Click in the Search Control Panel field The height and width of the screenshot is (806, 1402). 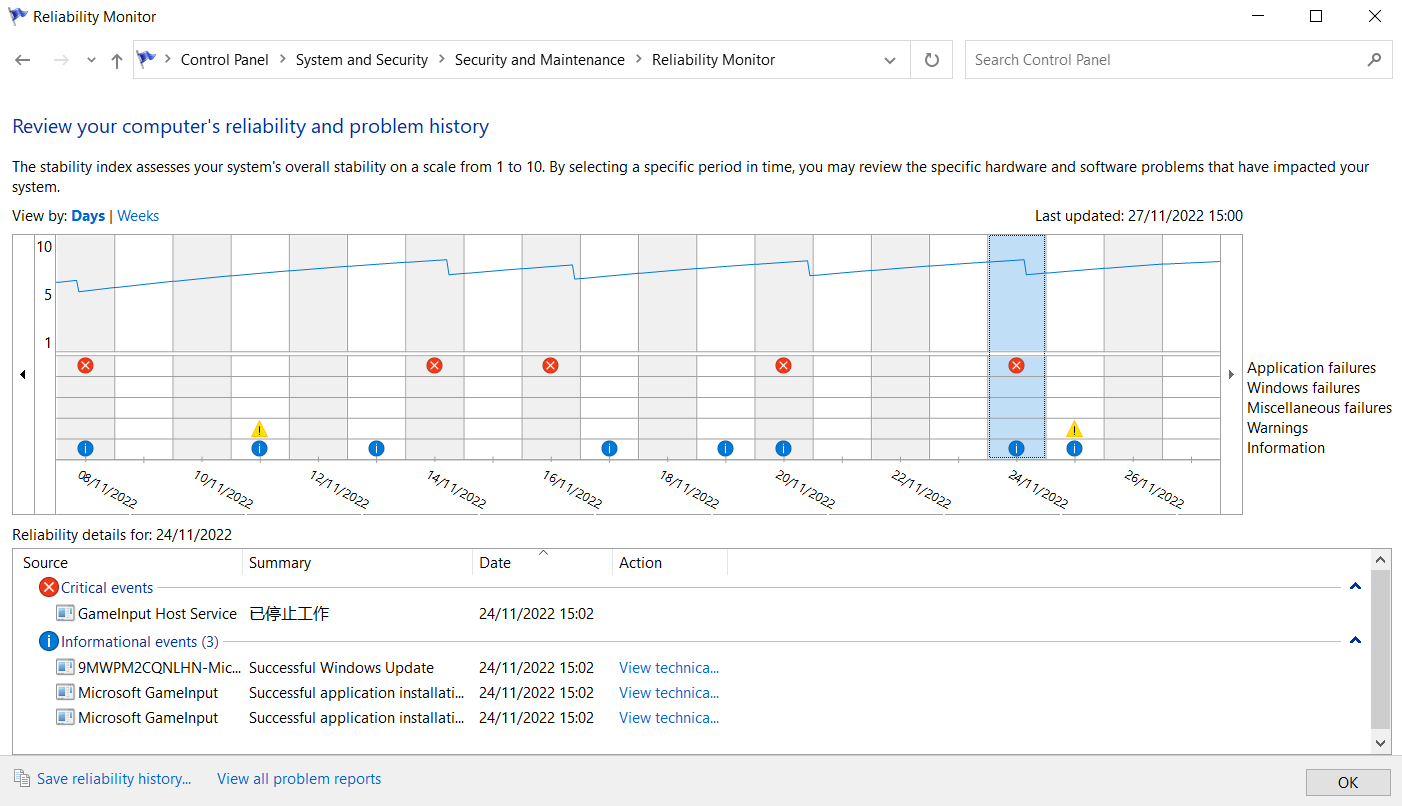click(x=1165, y=60)
